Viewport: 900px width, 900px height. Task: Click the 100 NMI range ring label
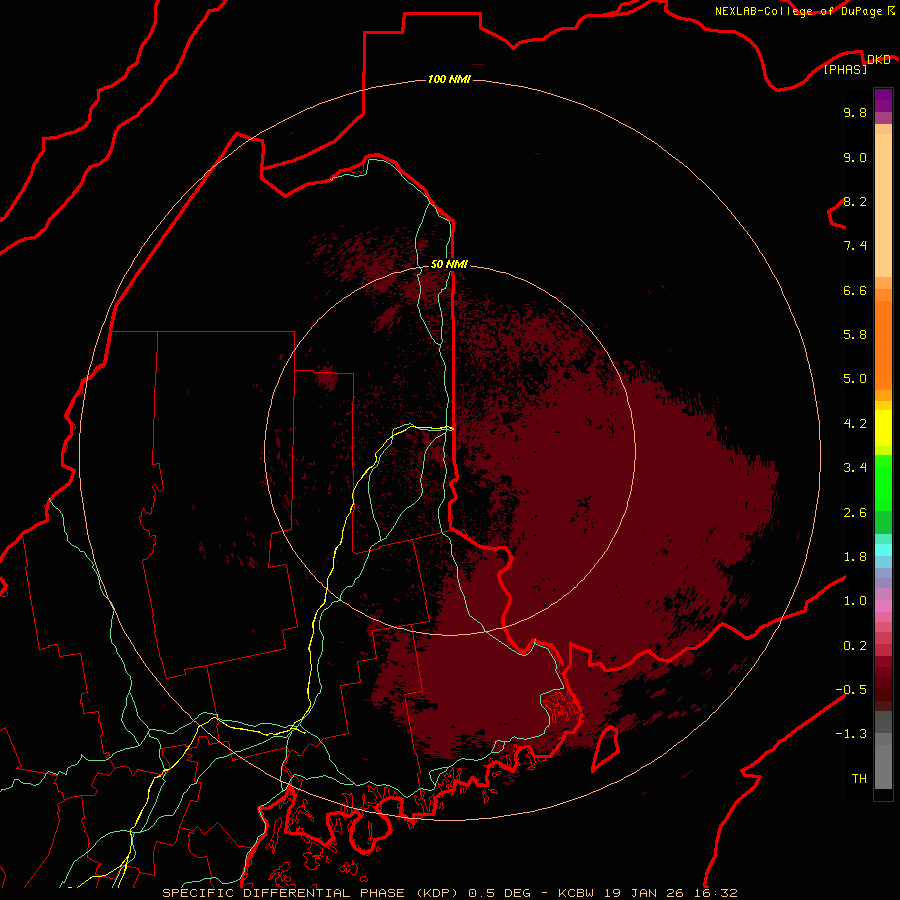click(449, 79)
